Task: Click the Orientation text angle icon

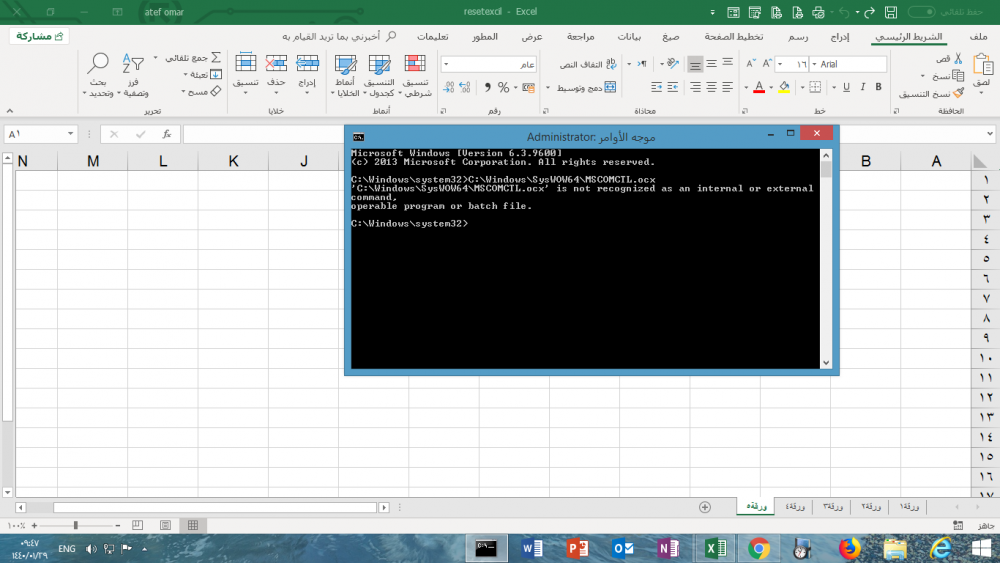Action: 673,63
